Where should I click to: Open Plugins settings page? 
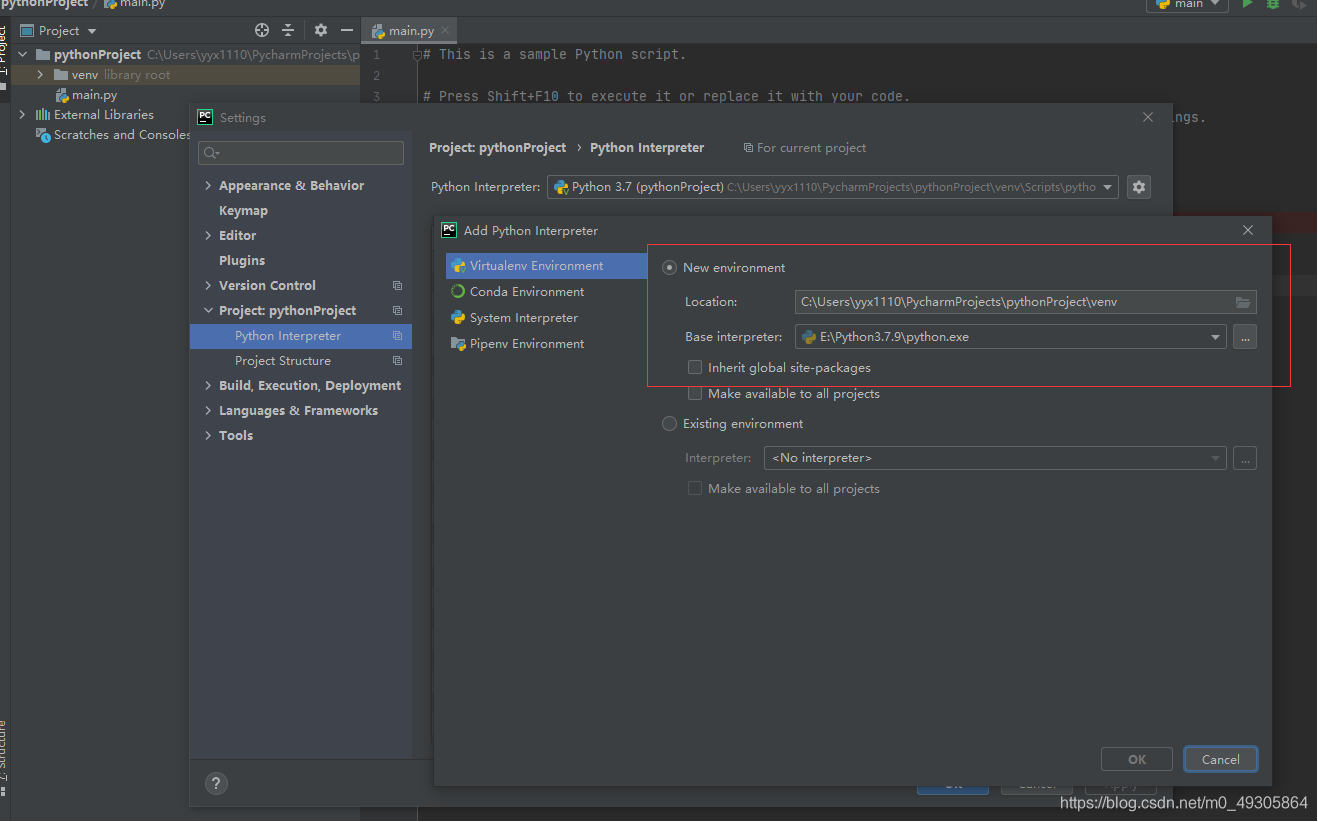click(242, 261)
